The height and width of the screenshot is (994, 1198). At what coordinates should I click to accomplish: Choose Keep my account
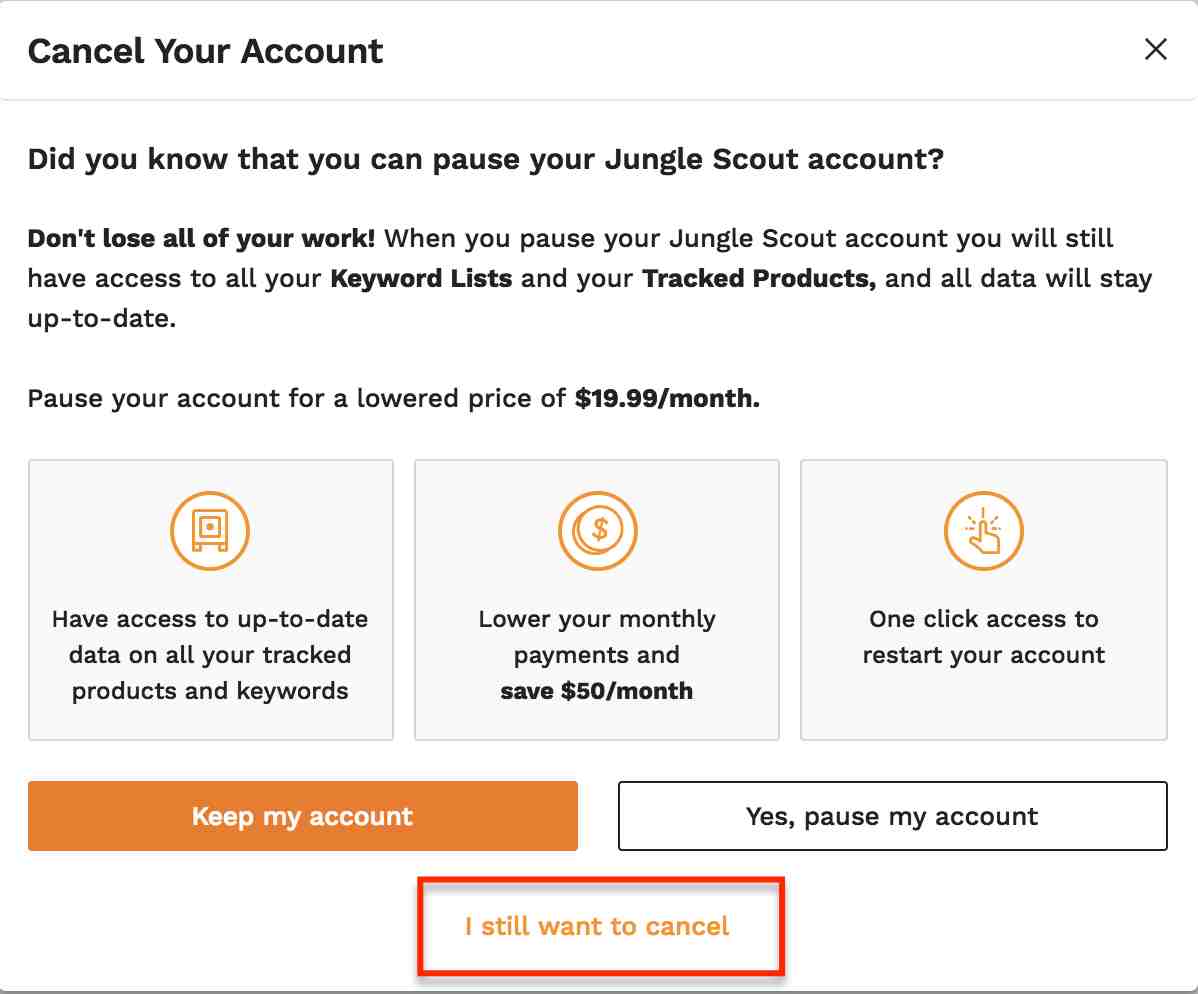(x=303, y=816)
